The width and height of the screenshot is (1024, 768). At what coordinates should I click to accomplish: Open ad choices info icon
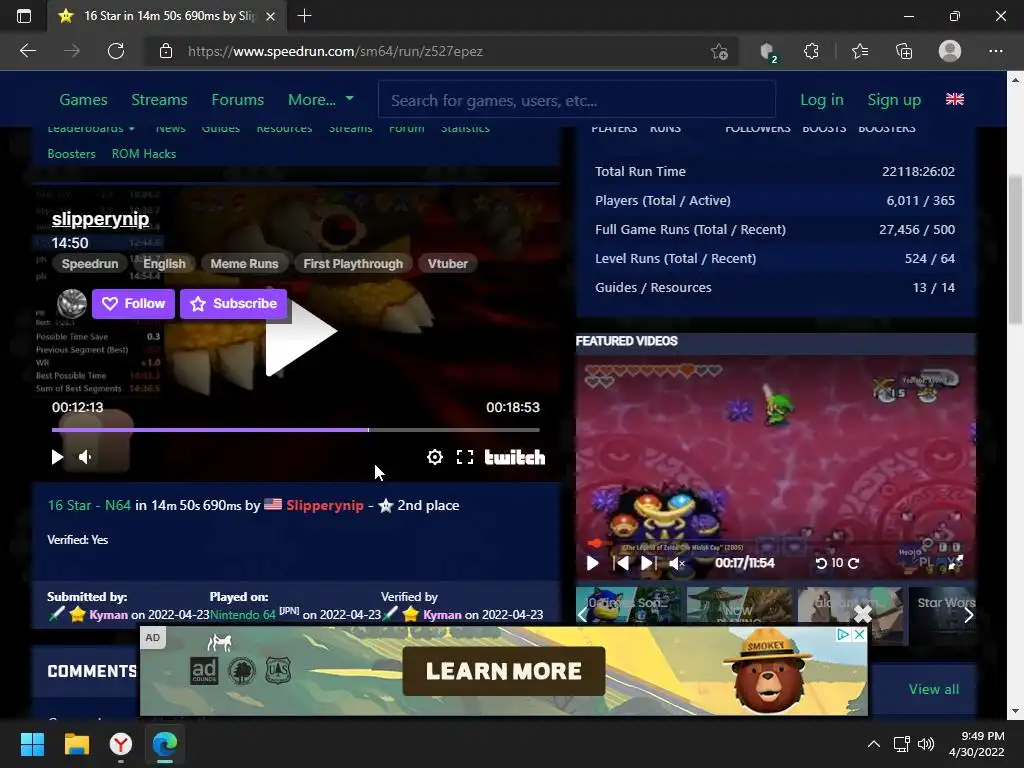[x=843, y=634]
